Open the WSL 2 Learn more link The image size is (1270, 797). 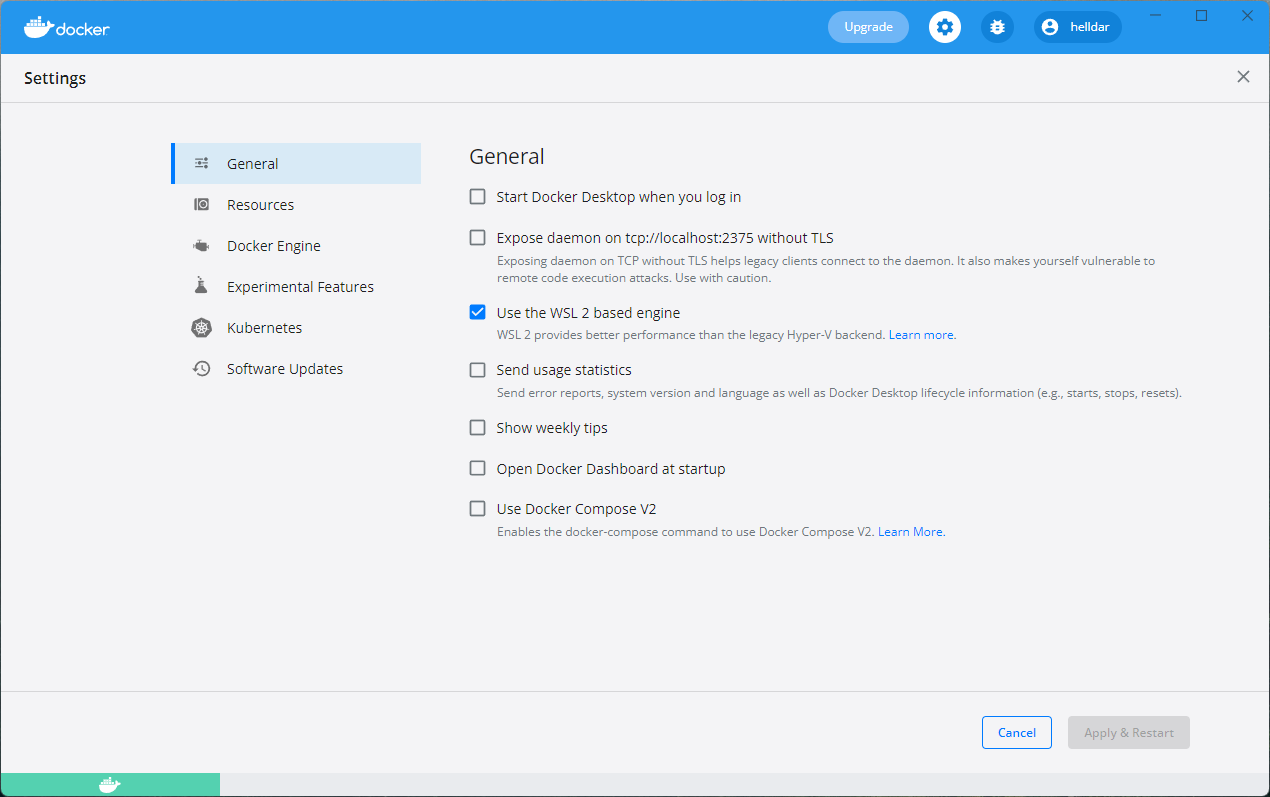(921, 335)
